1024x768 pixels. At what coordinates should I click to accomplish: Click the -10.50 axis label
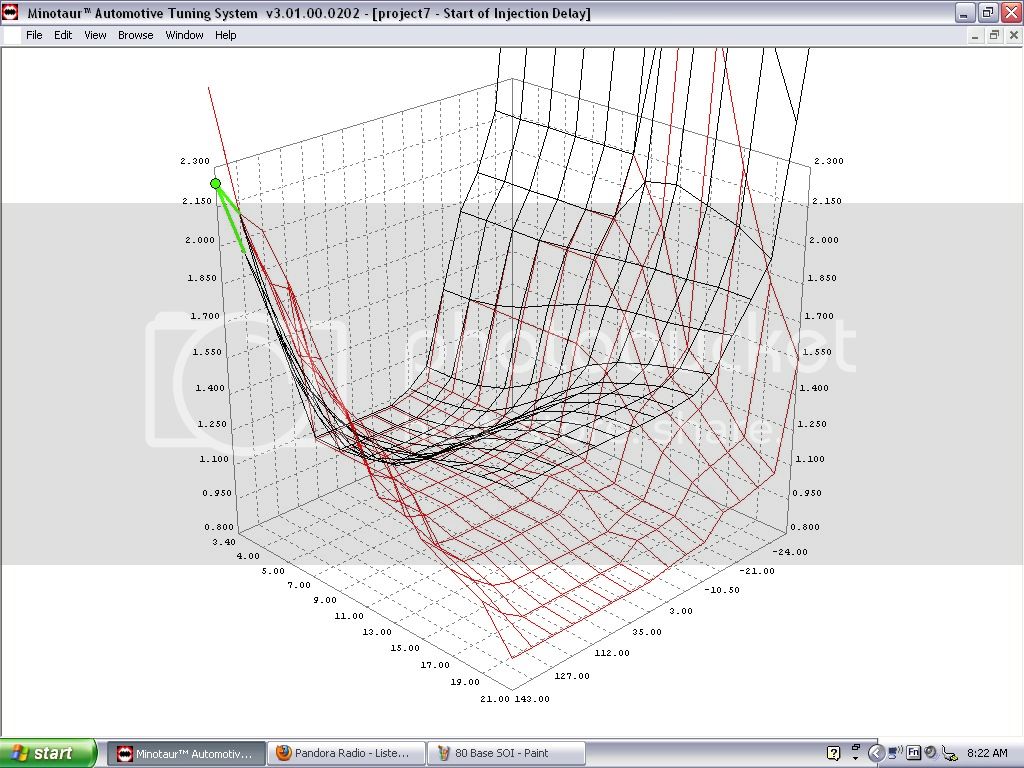point(722,590)
